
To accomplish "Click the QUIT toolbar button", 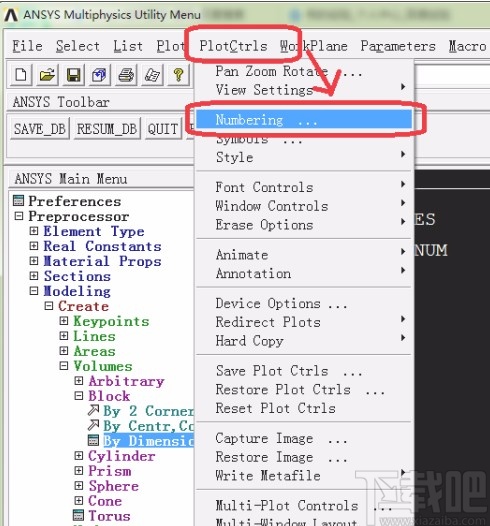I will click(x=163, y=128).
